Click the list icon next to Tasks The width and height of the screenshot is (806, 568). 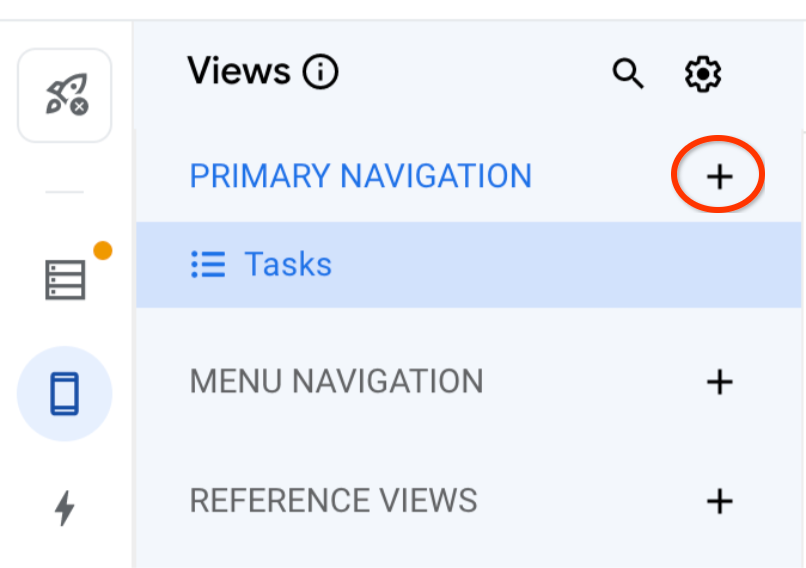coord(208,265)
